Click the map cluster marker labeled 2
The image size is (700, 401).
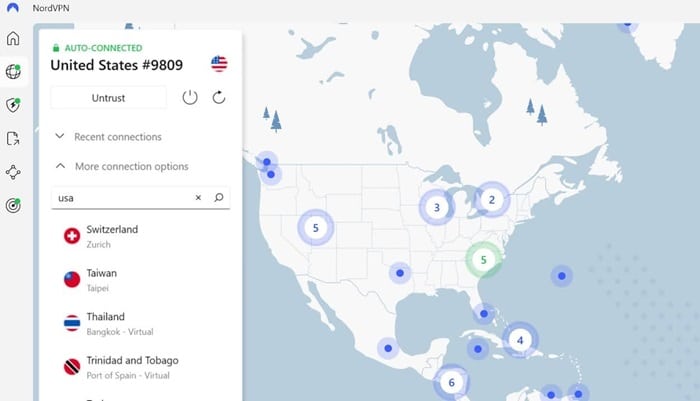click(492, 200)
